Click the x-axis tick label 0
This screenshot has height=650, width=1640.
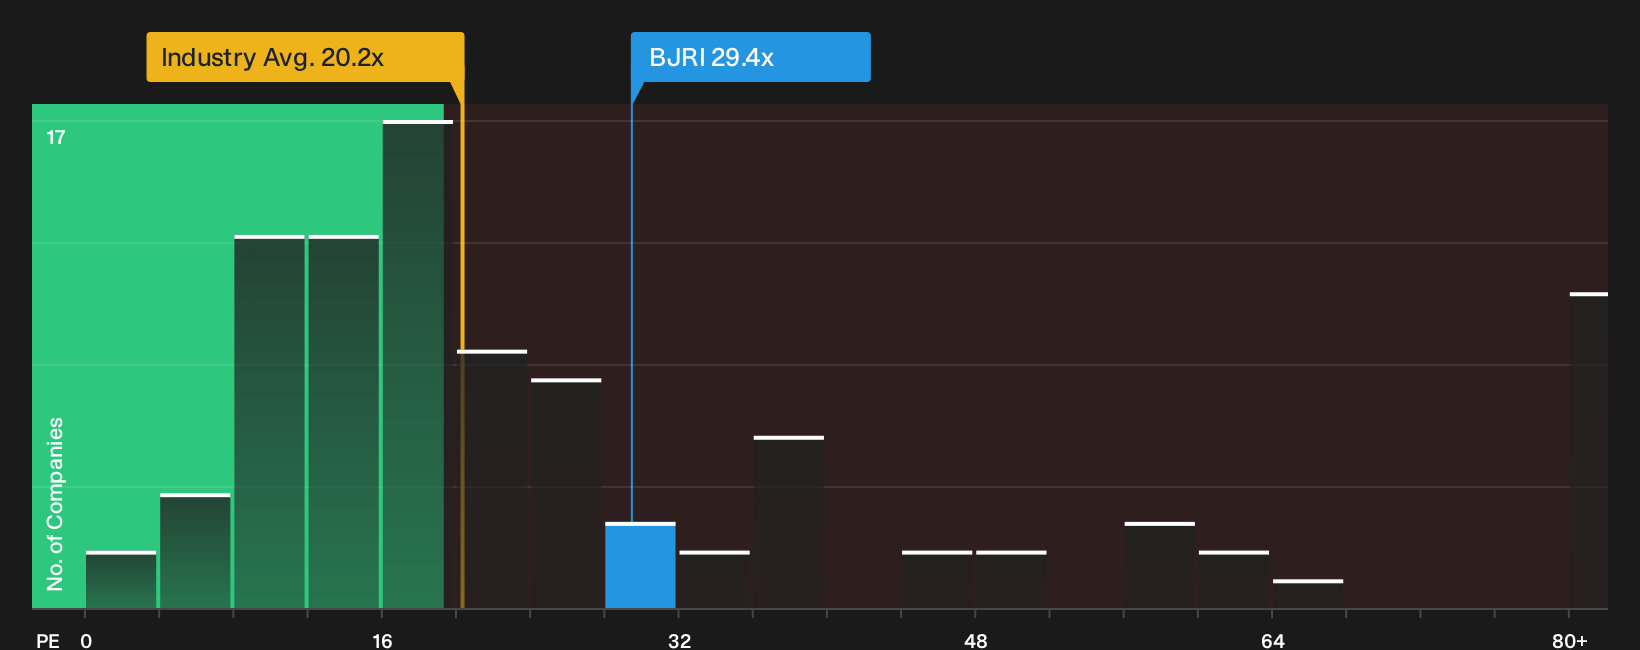86,641
